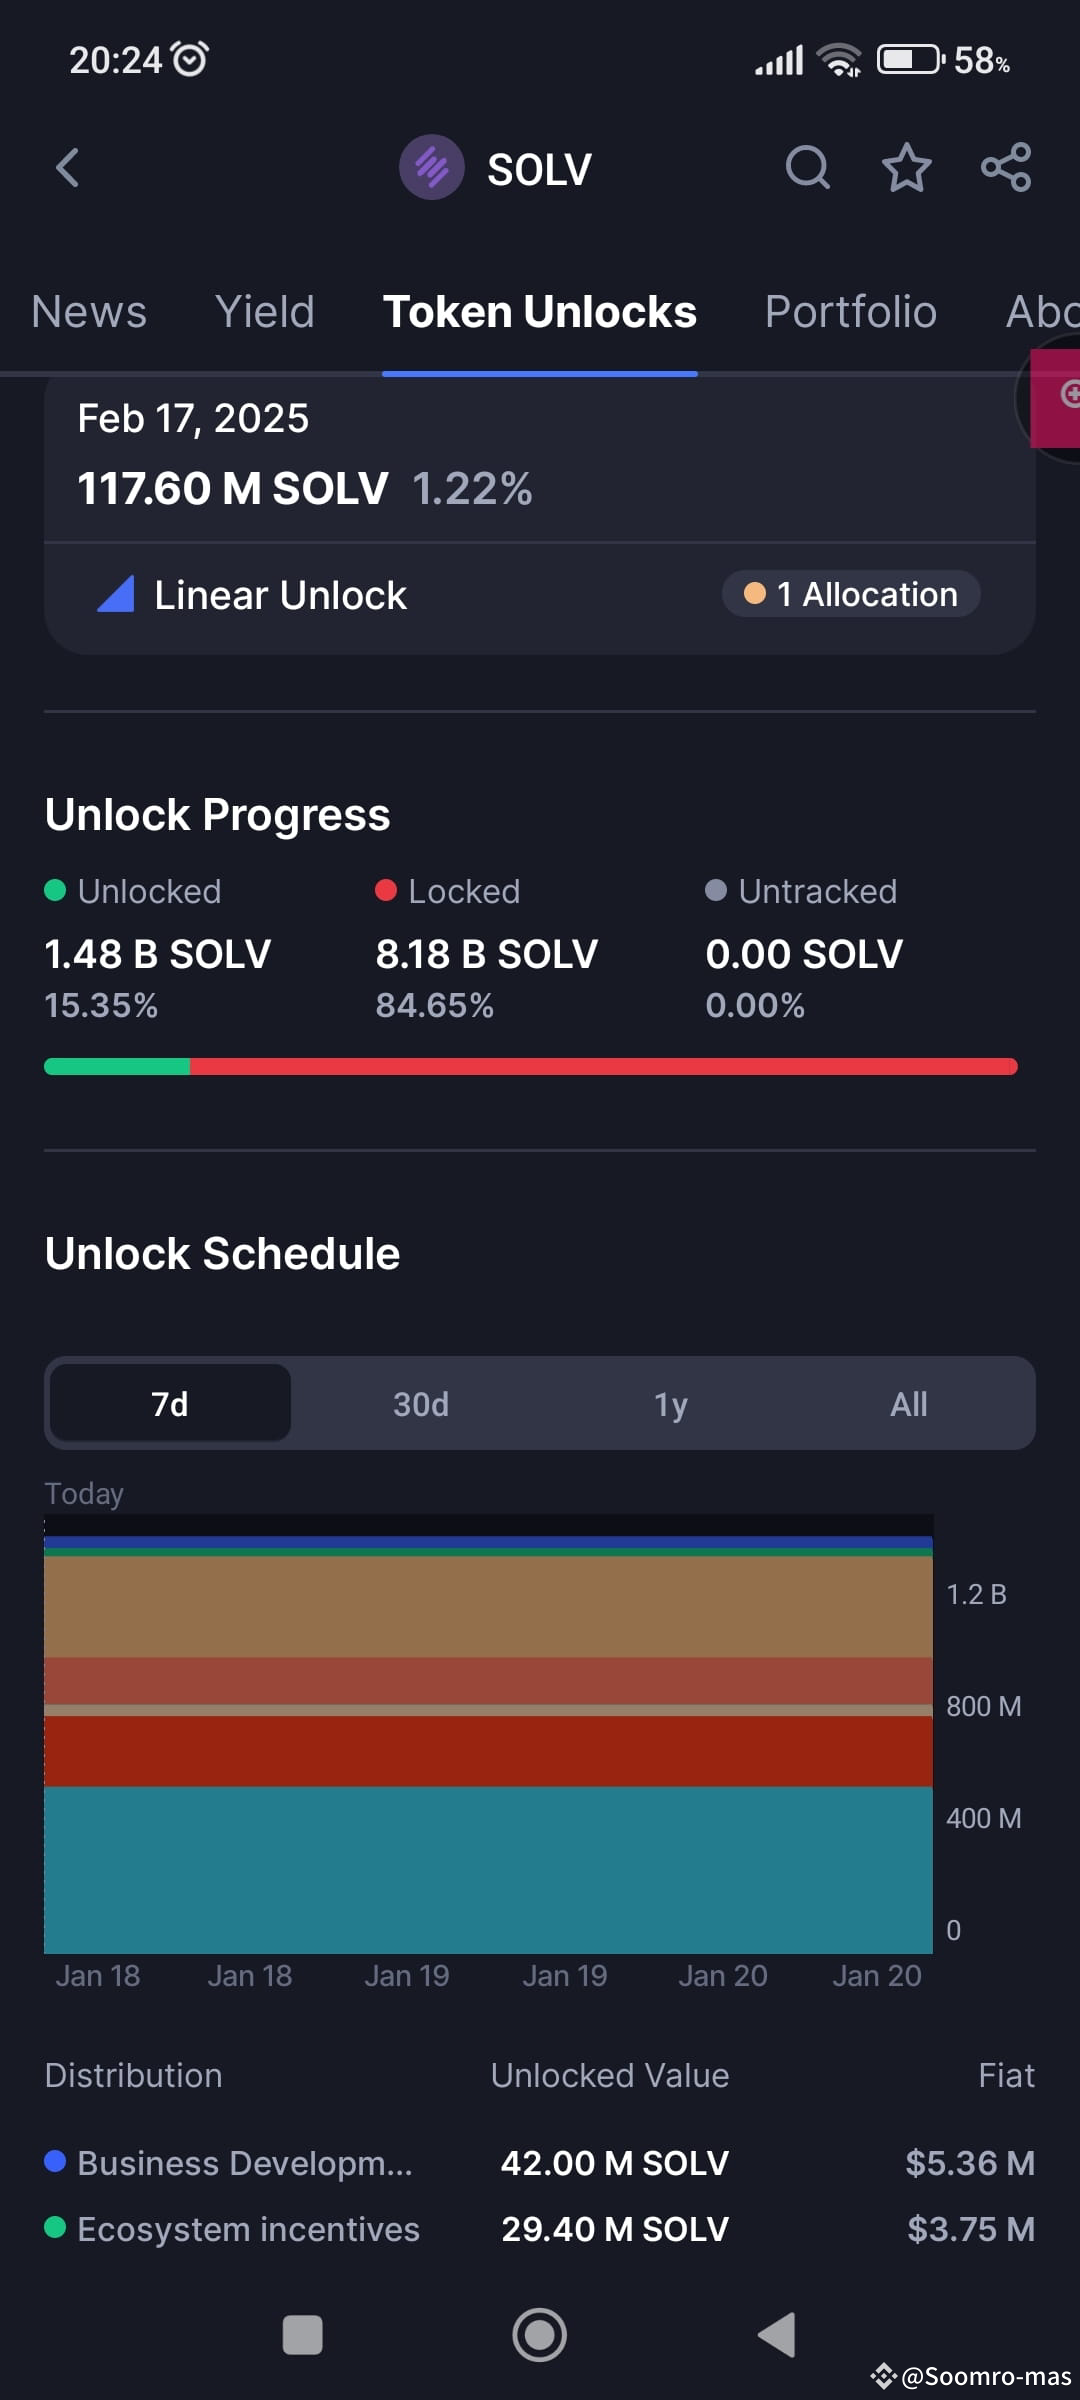
Task: Select the All timeframe button
Action: [908, 1403]
